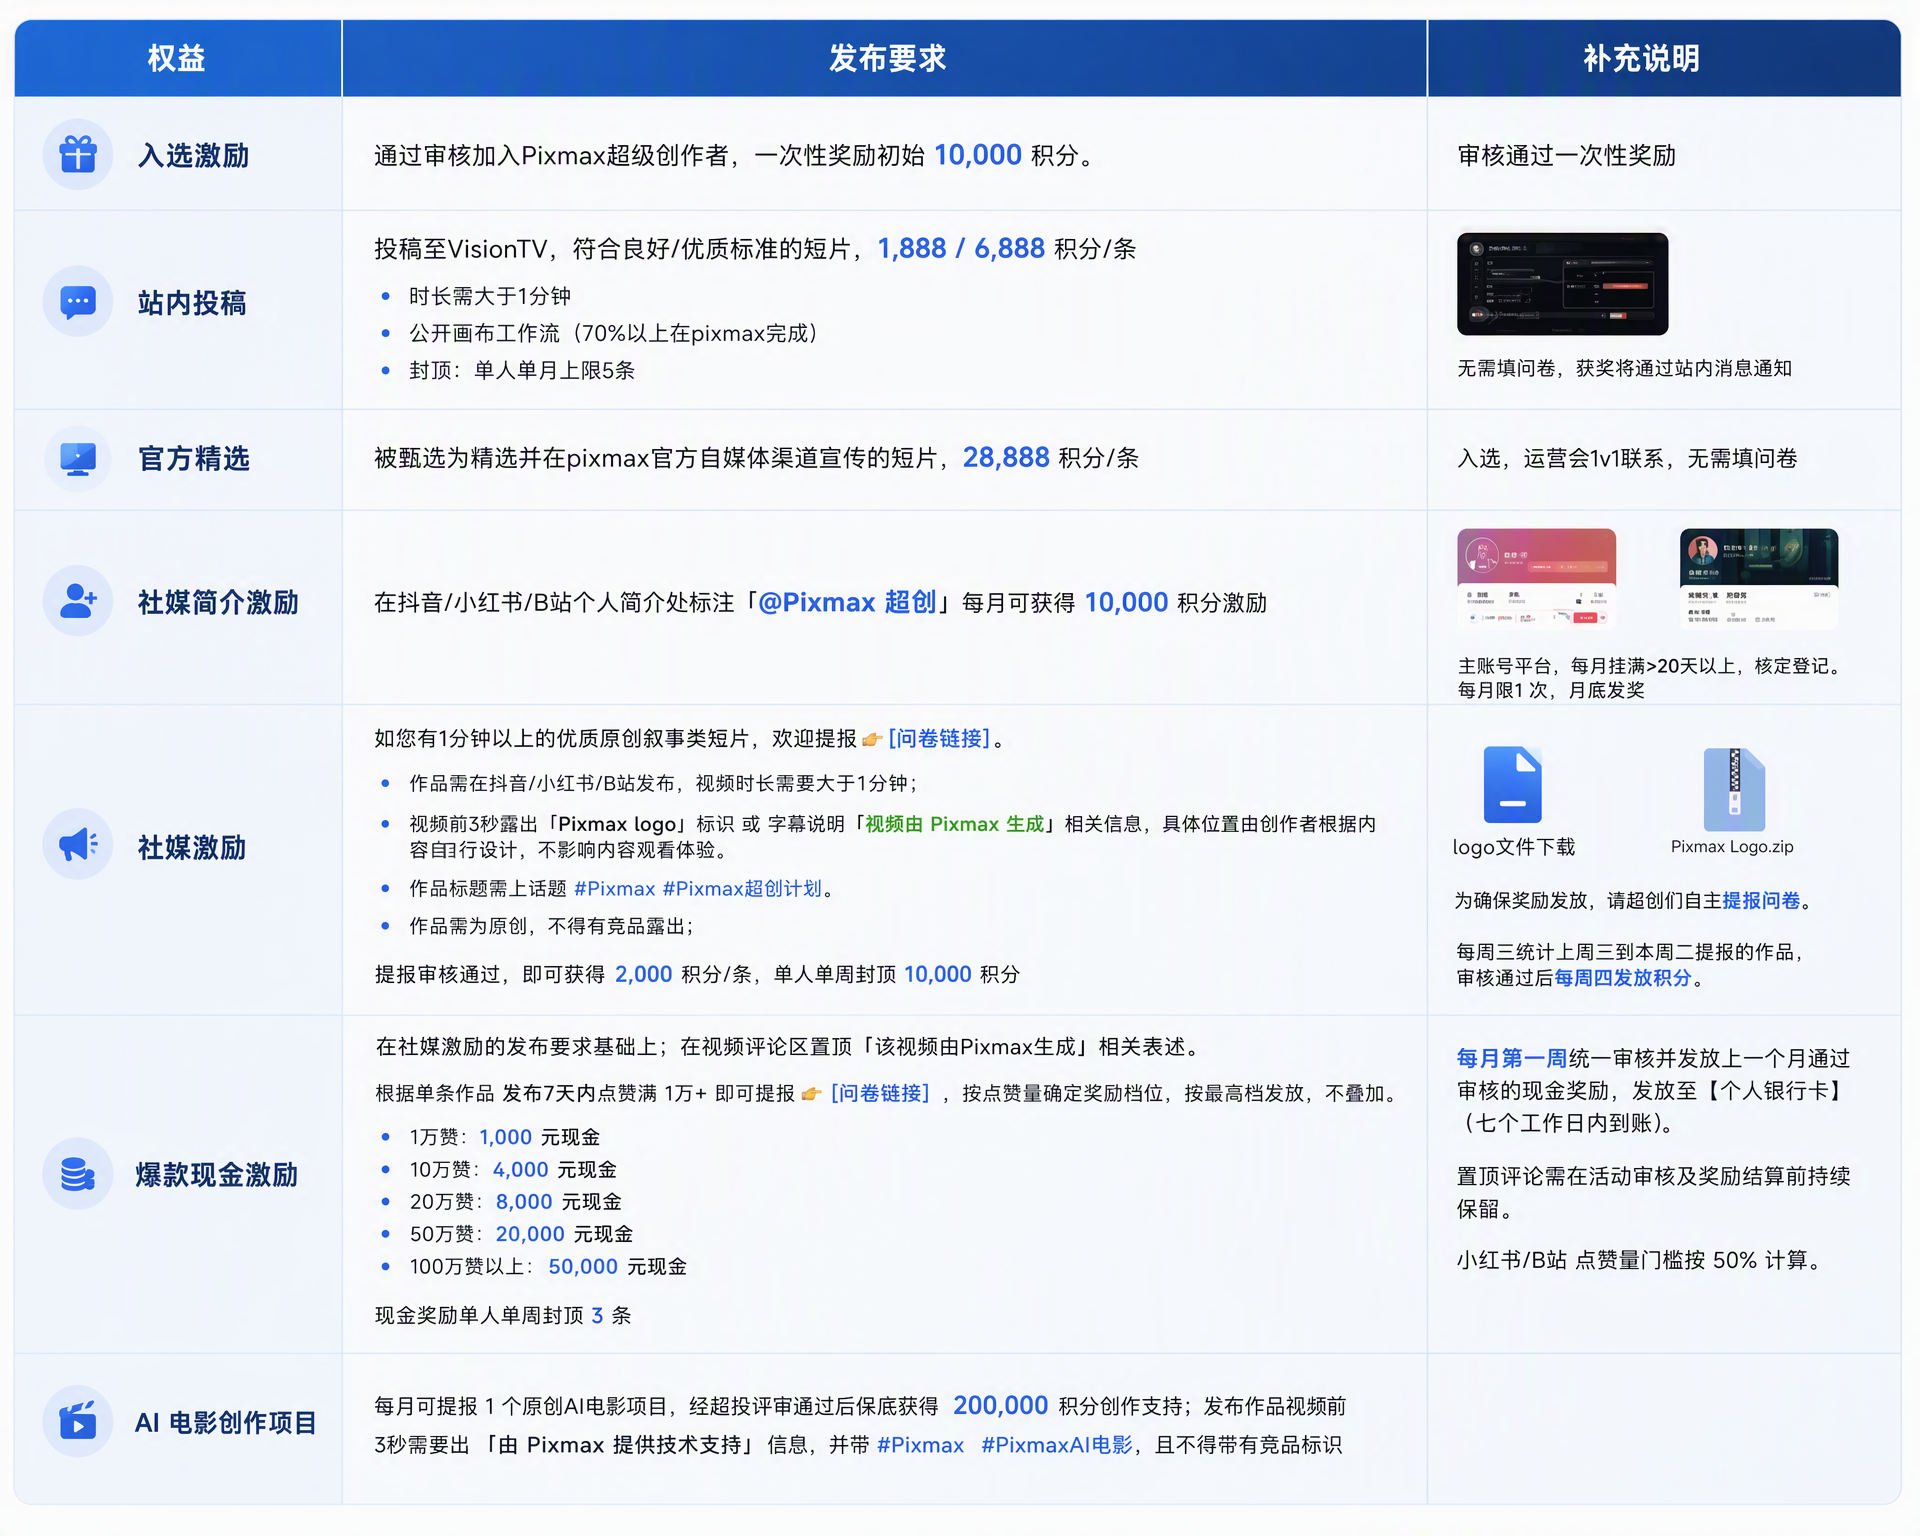
Task: Click the 20万赞：8,000 元现金 bullet
Action: click(x=516, y=1201)
